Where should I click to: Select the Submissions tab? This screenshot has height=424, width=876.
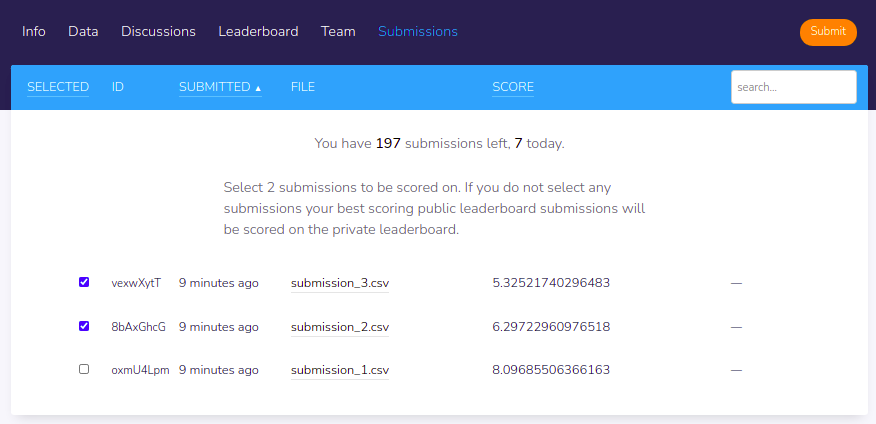point(418,31)
